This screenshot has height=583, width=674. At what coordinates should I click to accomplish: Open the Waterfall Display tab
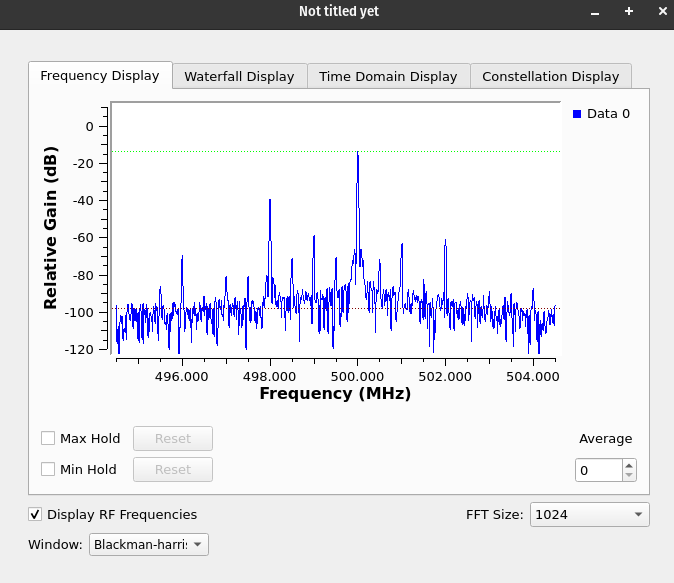(x=239, y=77)
